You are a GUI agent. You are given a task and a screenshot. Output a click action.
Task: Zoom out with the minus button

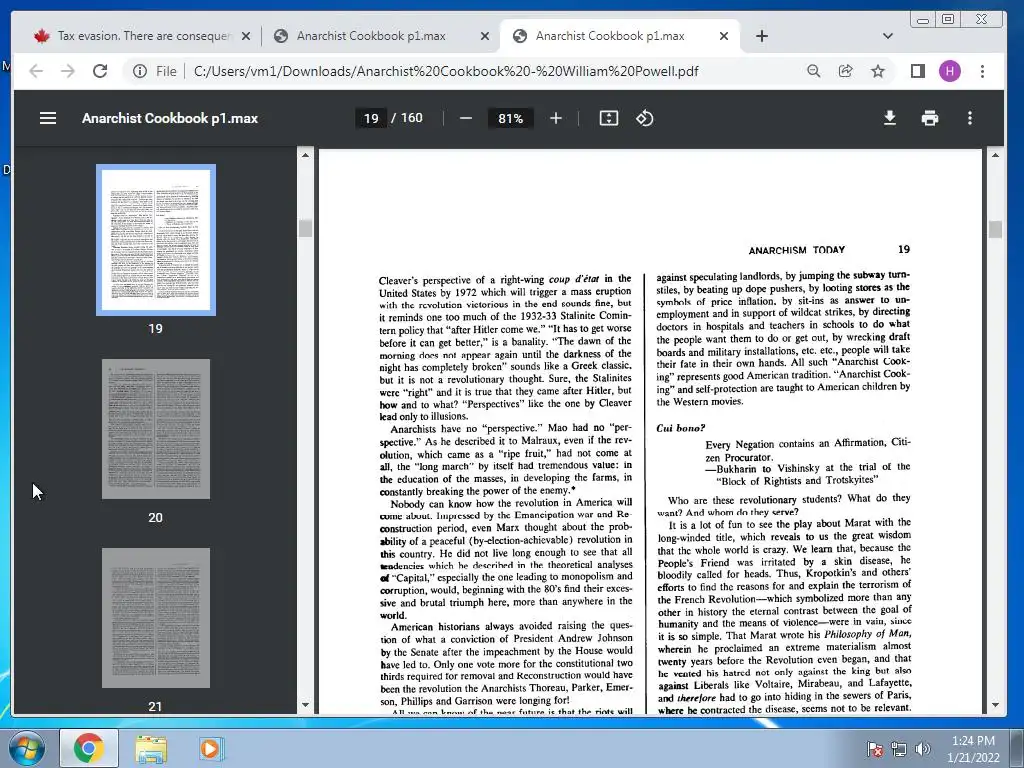point(466,118)
